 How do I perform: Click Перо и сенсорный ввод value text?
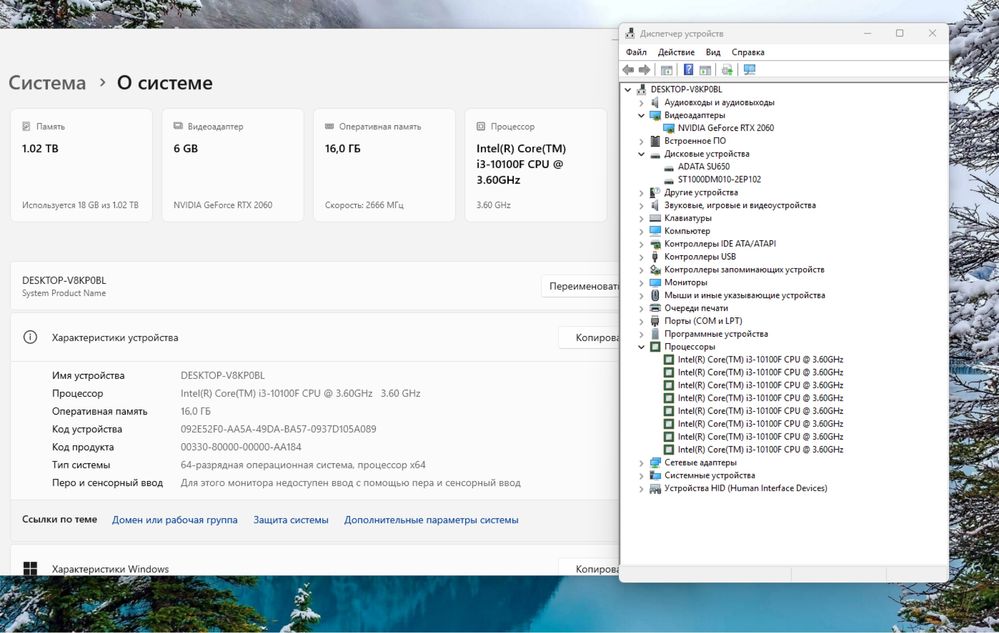pos(350,483)
